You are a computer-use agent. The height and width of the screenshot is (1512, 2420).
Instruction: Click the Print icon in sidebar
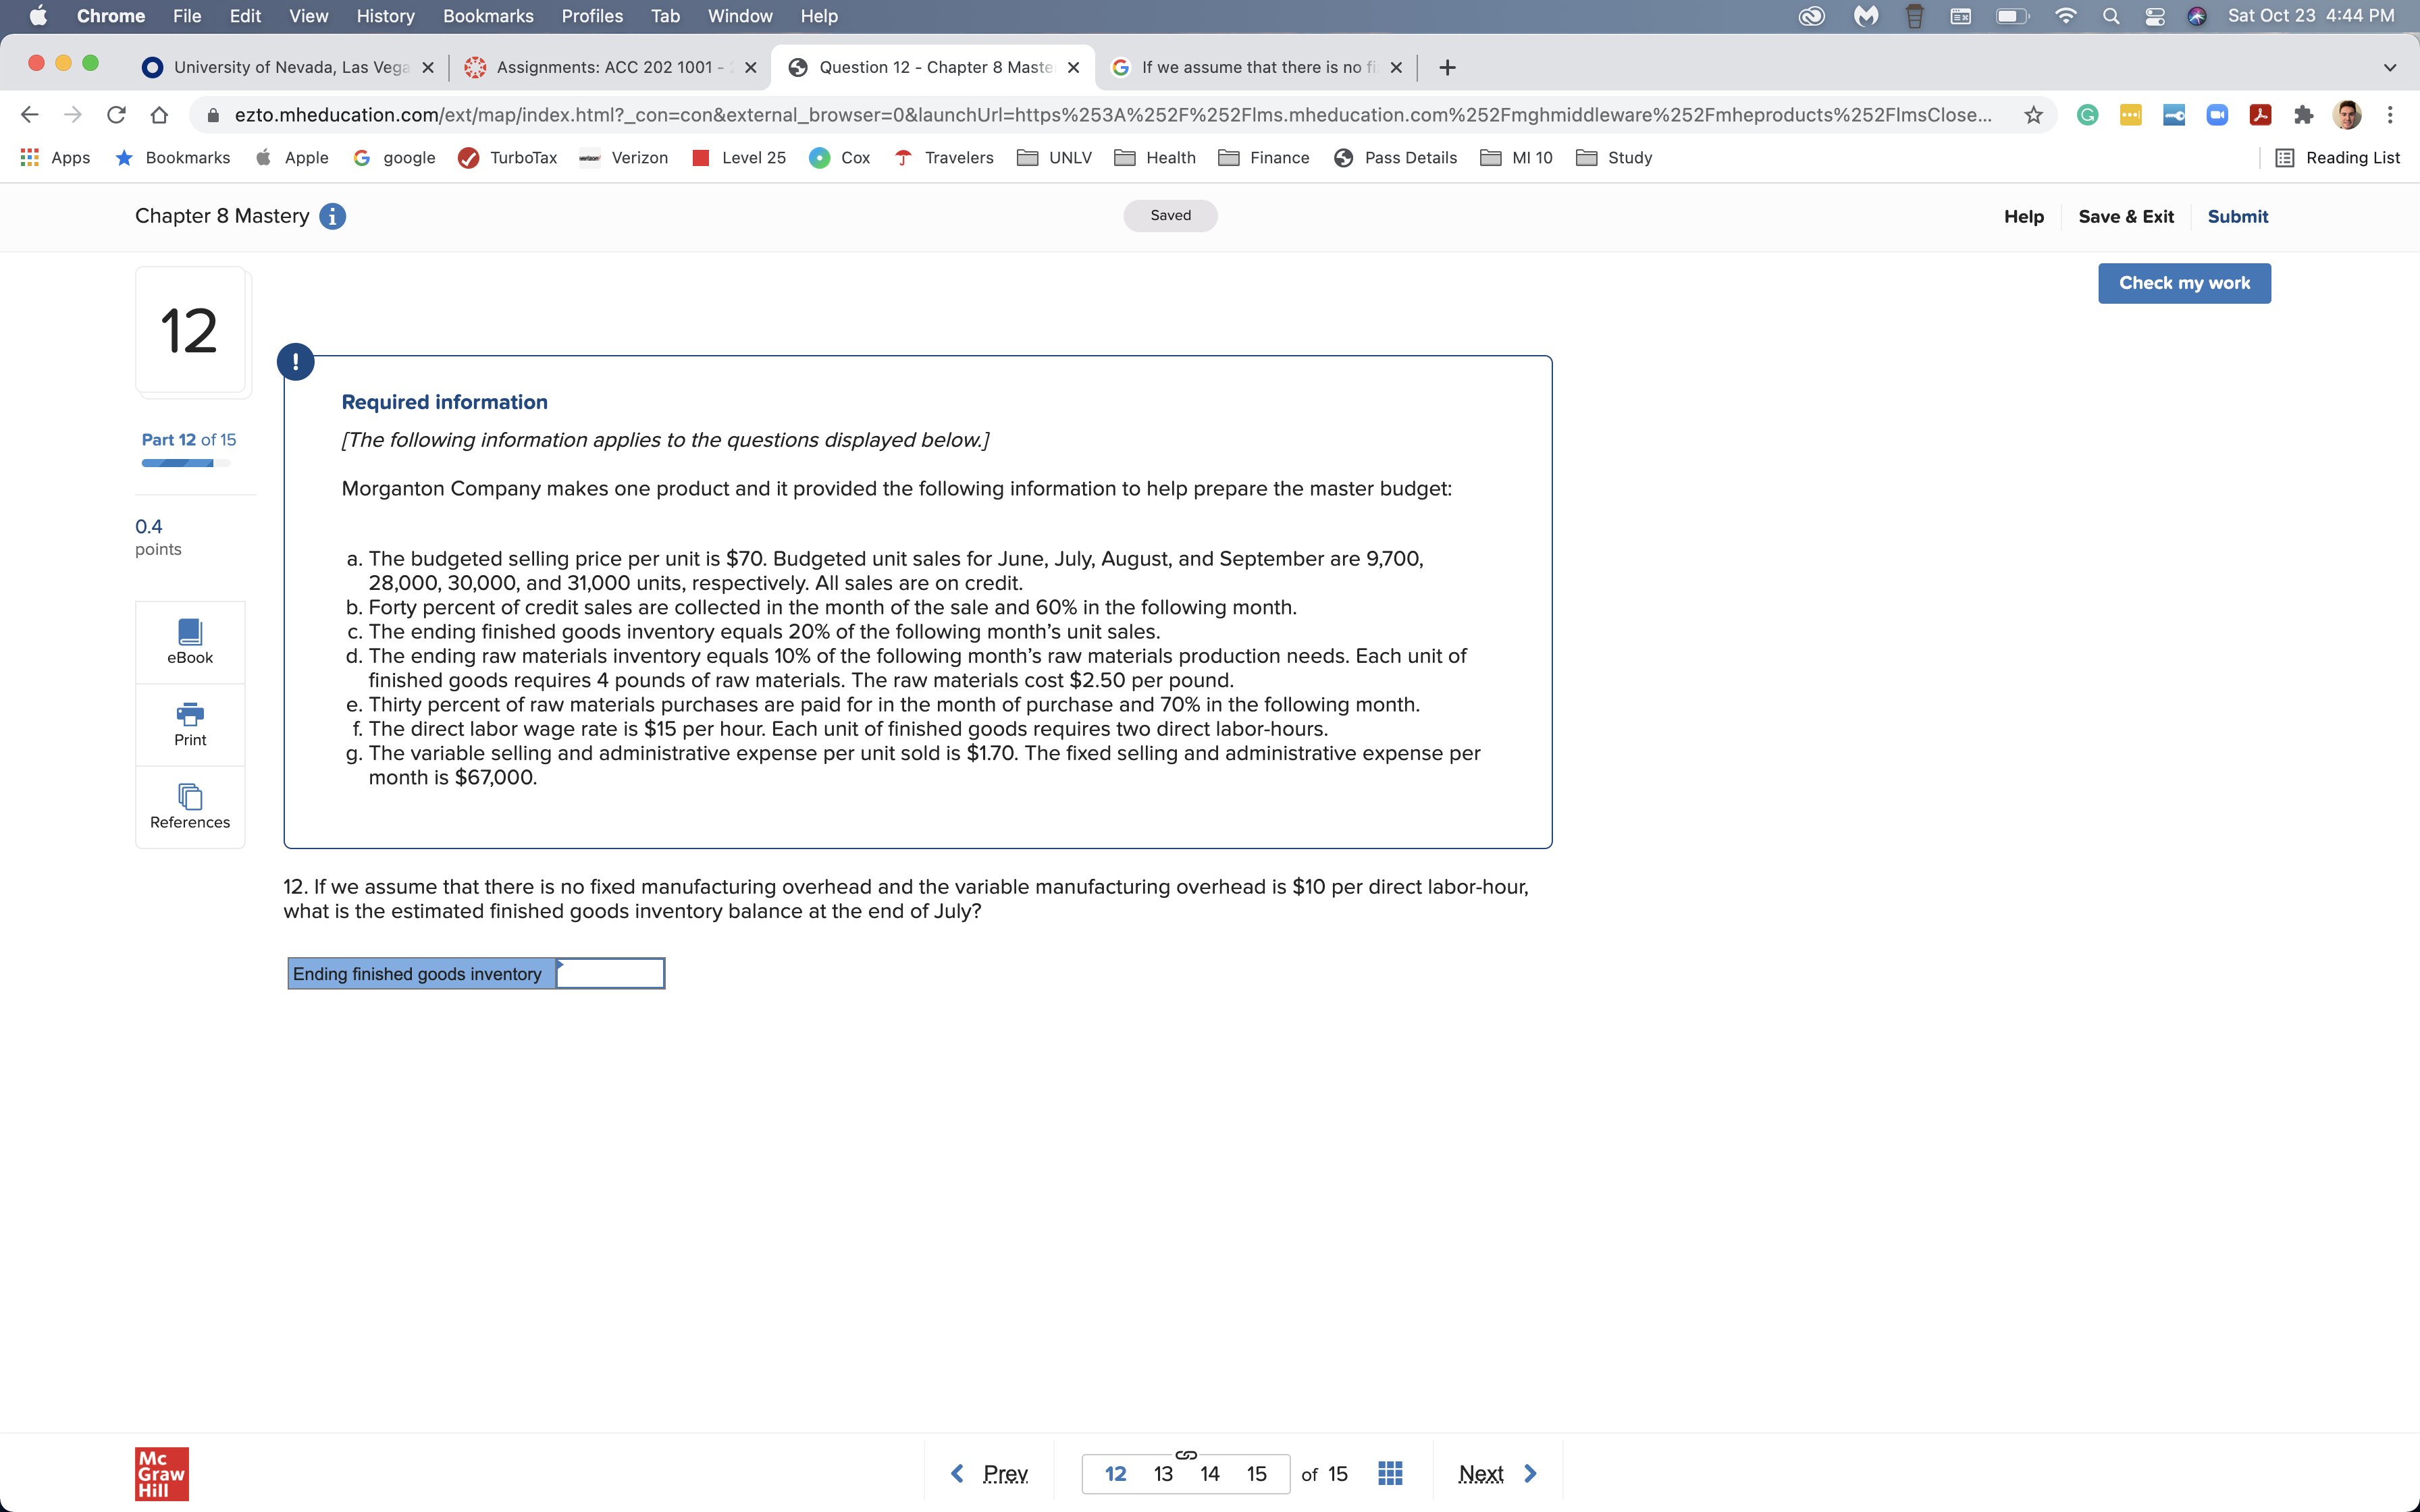click(x=189, y=723)
